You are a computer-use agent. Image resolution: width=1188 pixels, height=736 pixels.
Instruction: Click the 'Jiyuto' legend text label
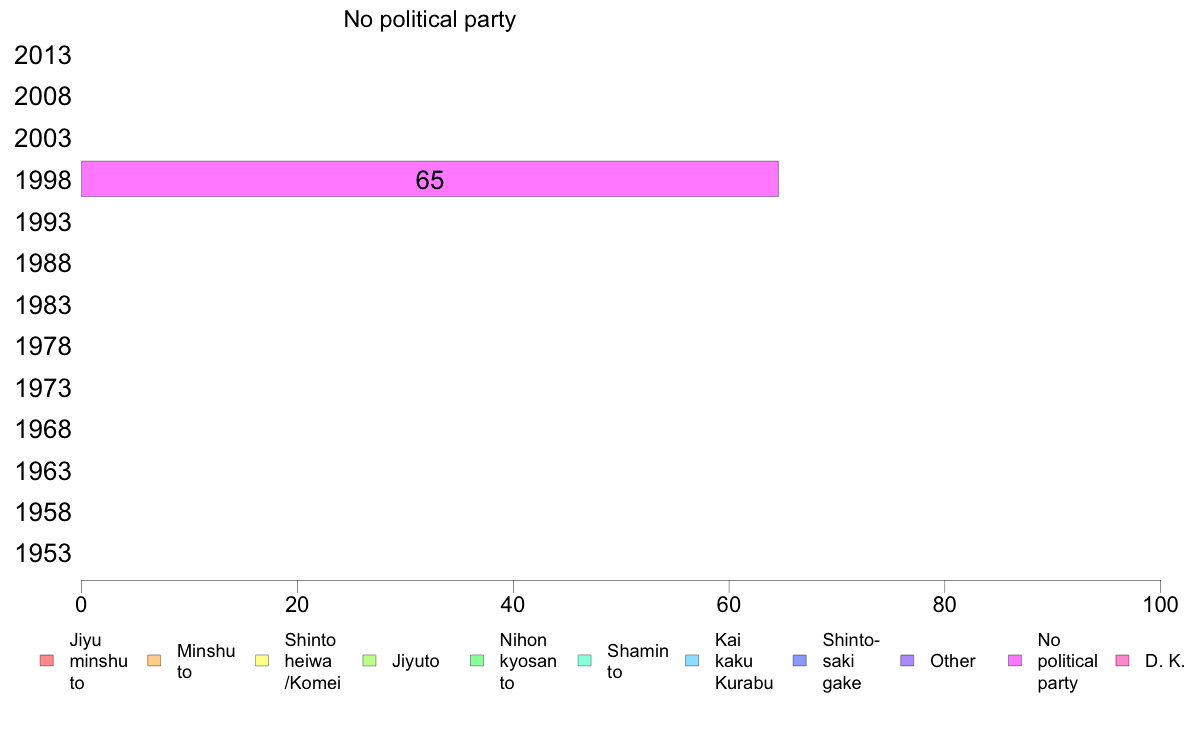tap(415, 661)
